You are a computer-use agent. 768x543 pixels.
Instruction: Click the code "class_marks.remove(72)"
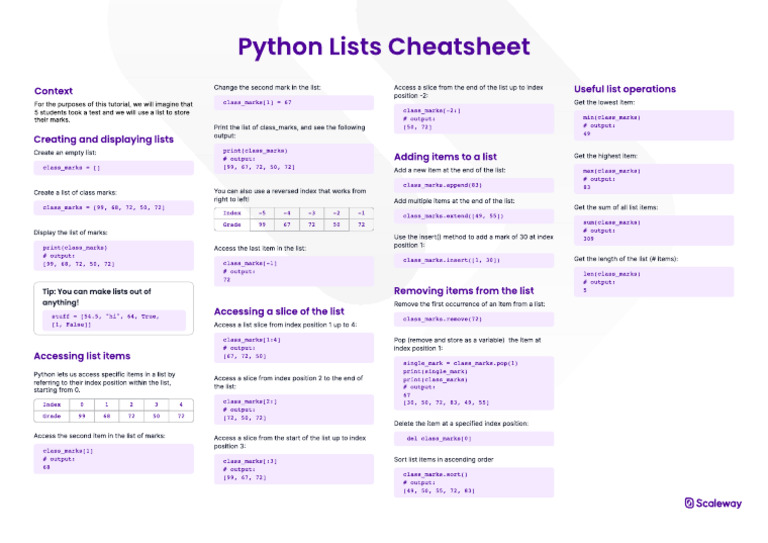click(442, 319)
